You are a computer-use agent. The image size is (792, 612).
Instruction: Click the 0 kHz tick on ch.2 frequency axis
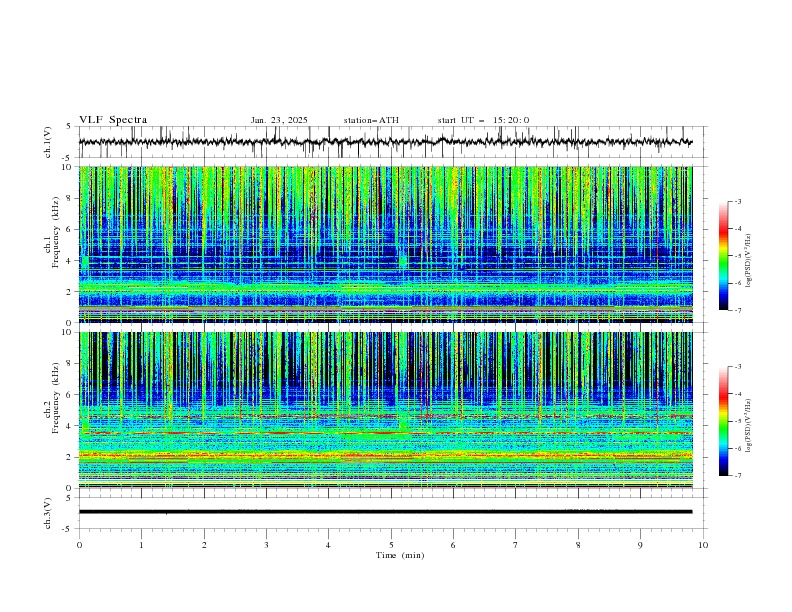pos(70,488)
